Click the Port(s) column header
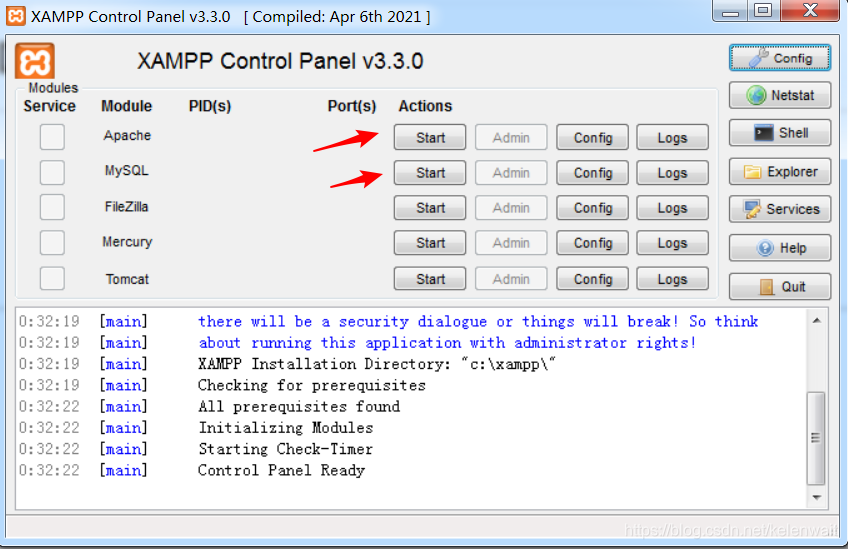The width and height of the screenshot is (848, 549). coord(352,105)
